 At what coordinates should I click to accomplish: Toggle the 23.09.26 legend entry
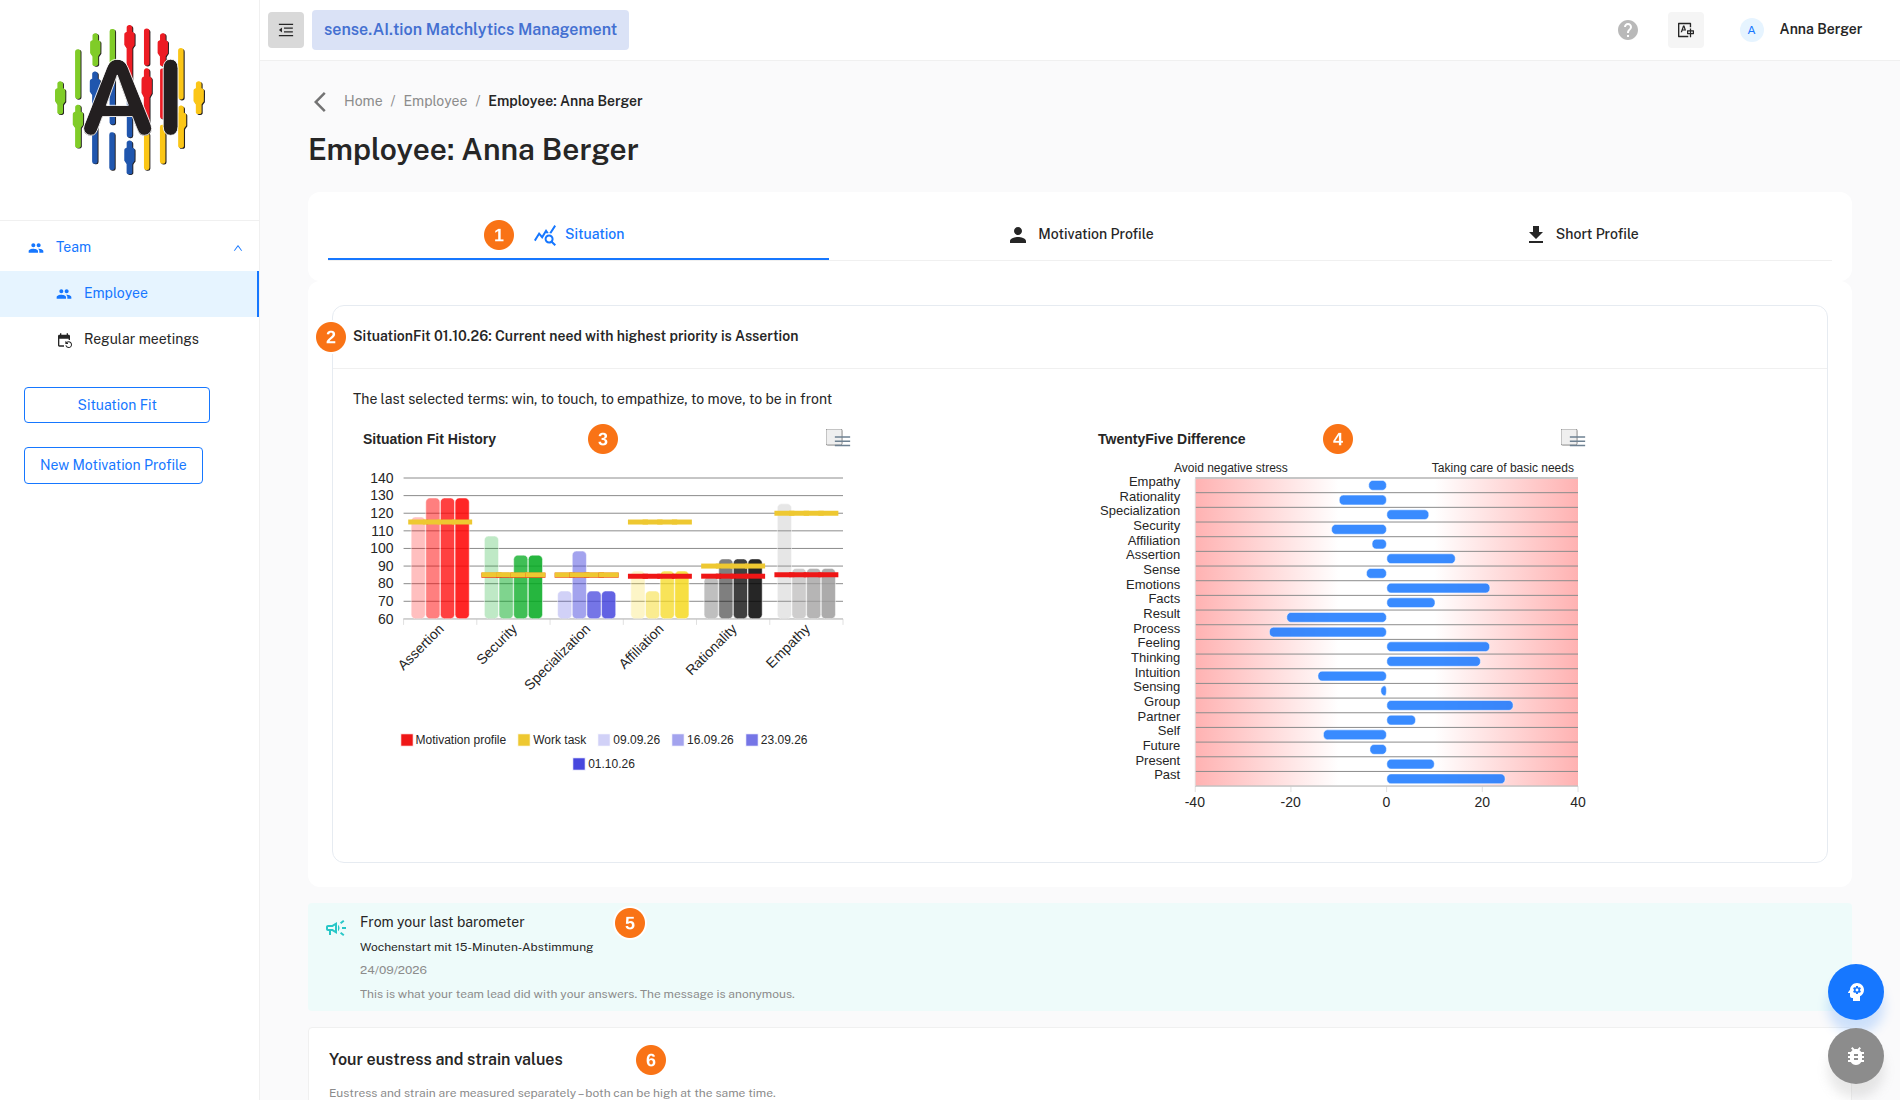(x=777, y=740)
